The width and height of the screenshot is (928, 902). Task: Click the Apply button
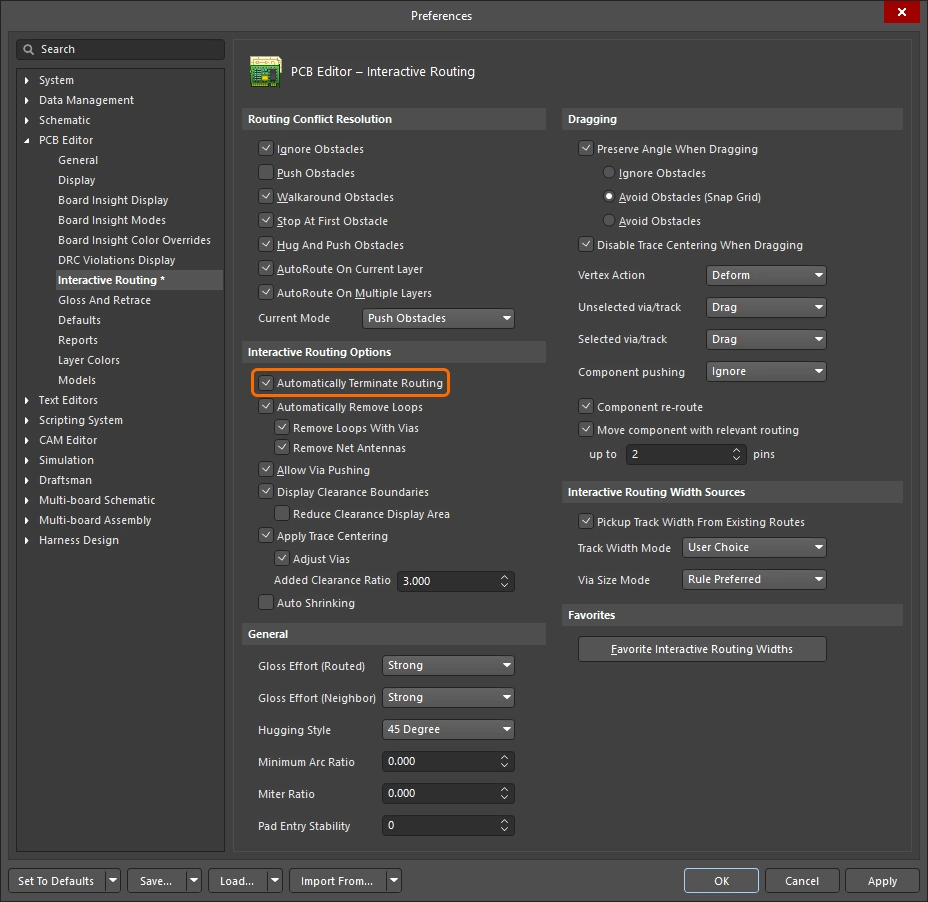point(881,881)
